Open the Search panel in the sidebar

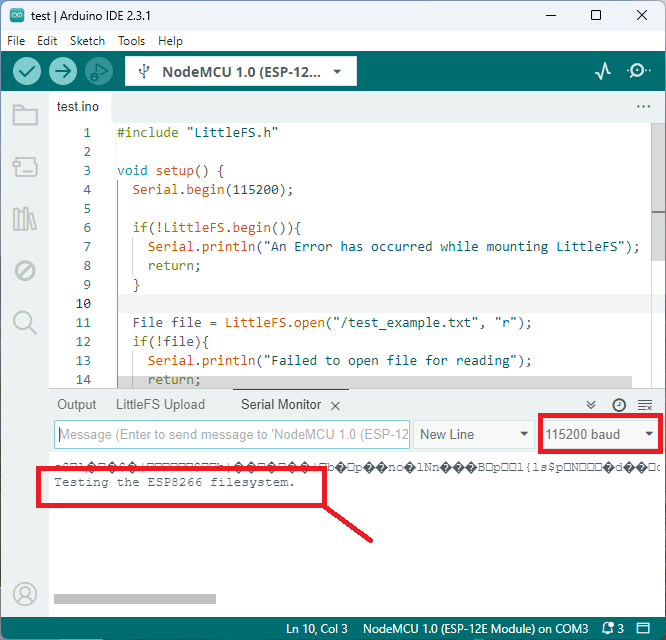[25, 322]
